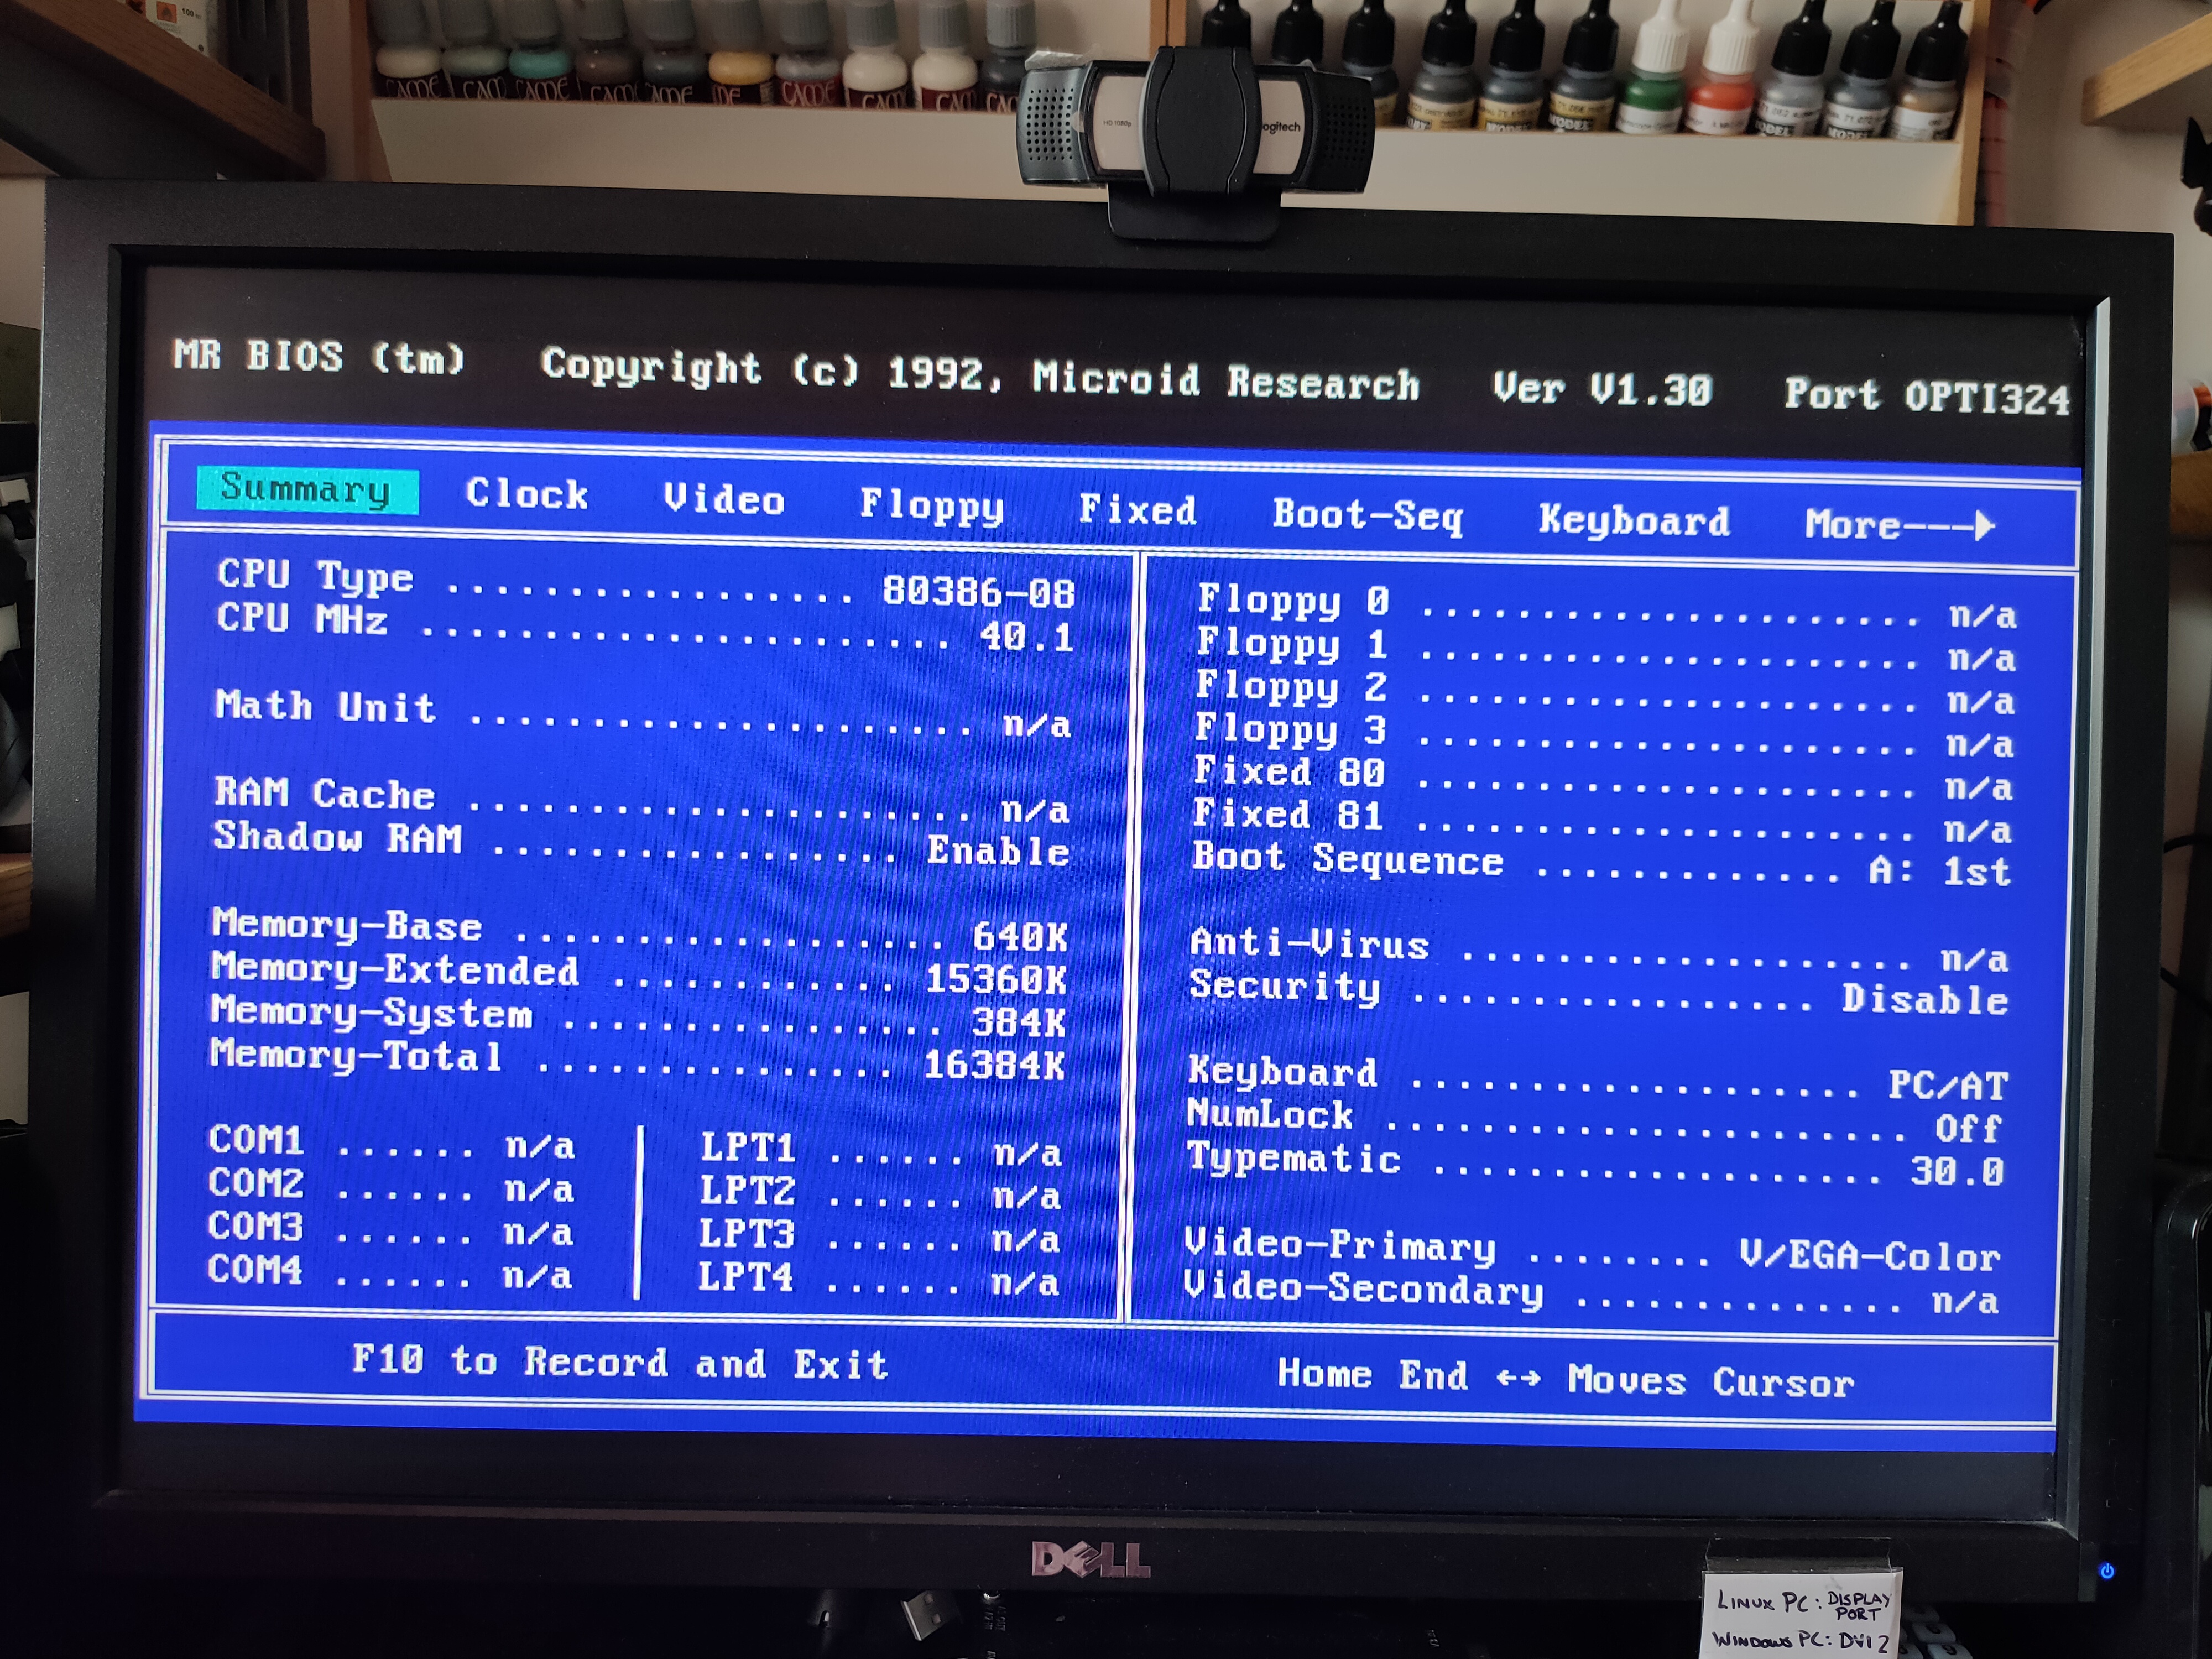Click the Security Disable value

tap(1925, 1000)
